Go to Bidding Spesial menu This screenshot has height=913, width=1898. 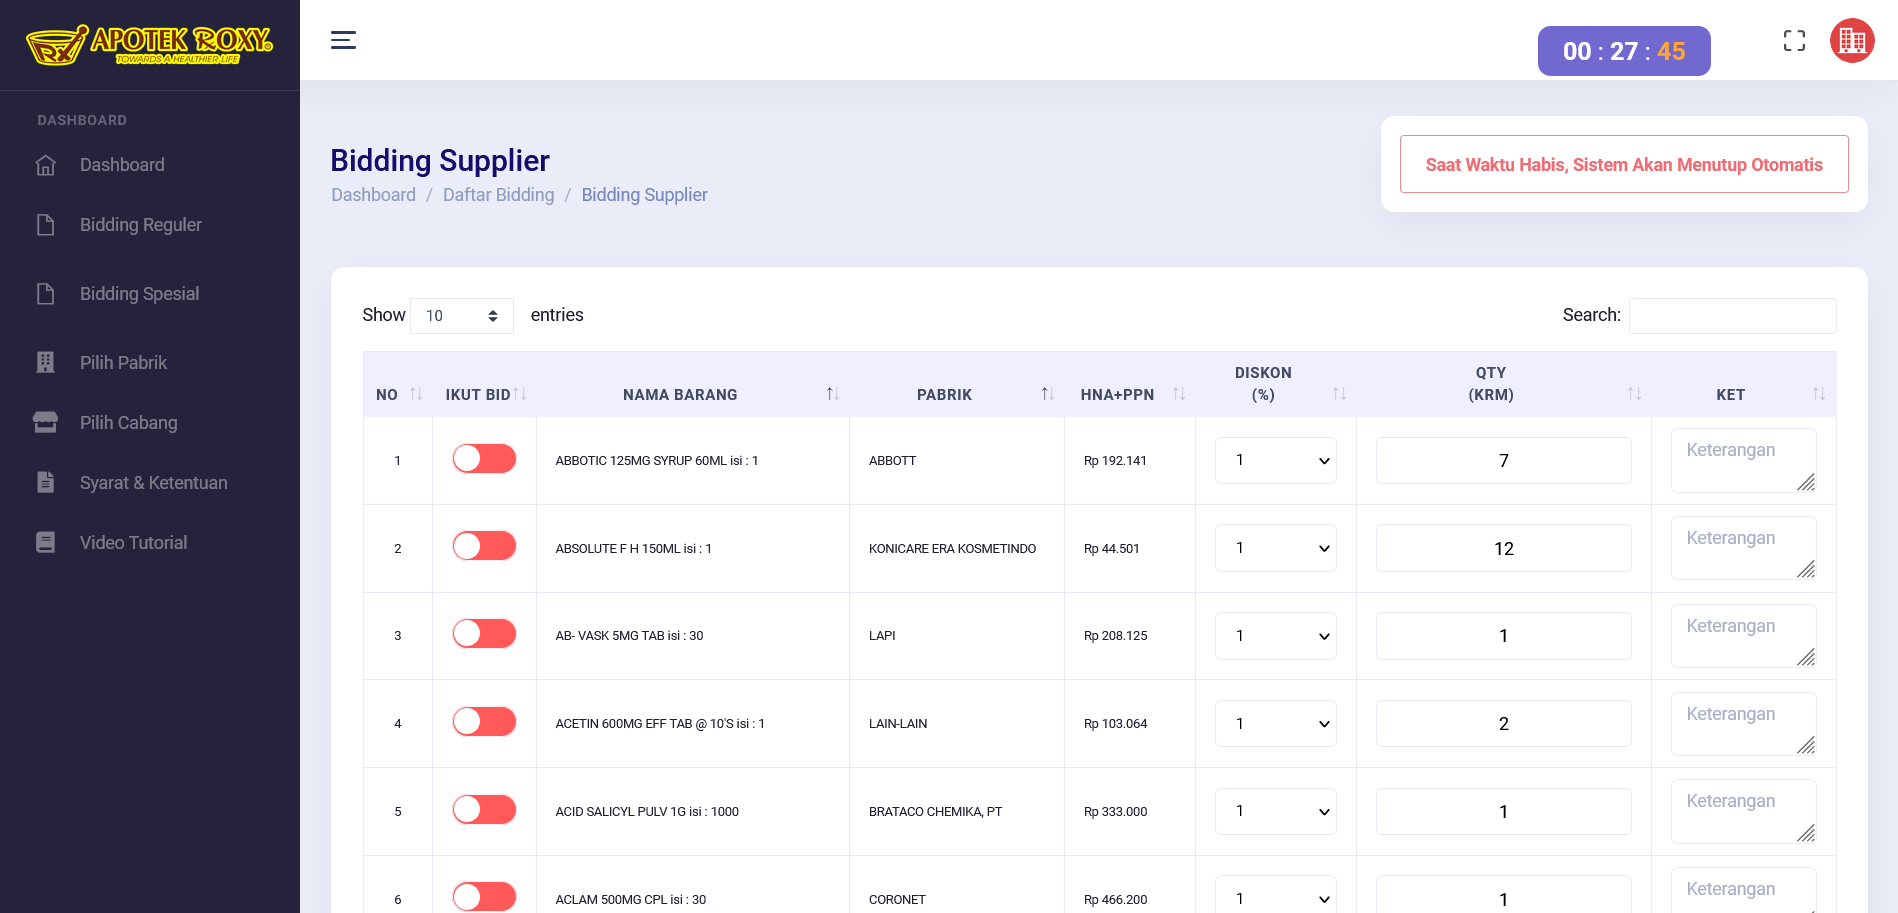pos(140,294)
